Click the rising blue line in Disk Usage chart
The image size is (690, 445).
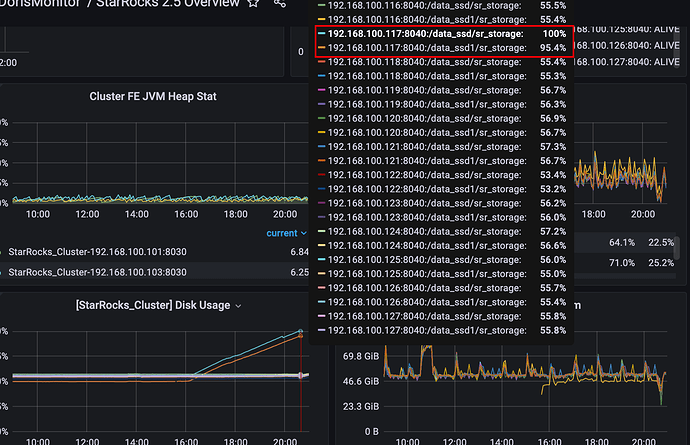246,352
